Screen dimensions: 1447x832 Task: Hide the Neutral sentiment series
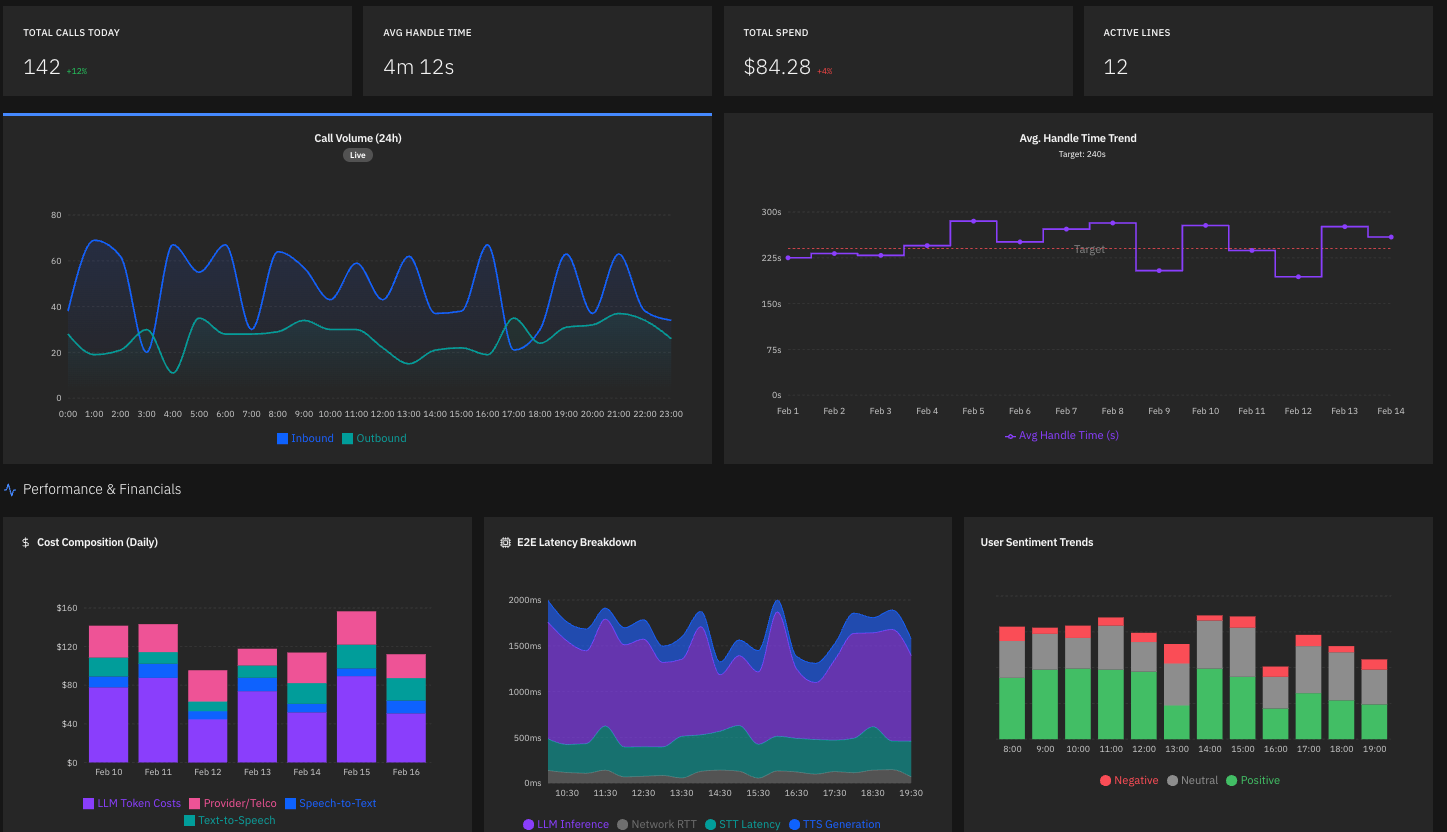[1192, 780]
